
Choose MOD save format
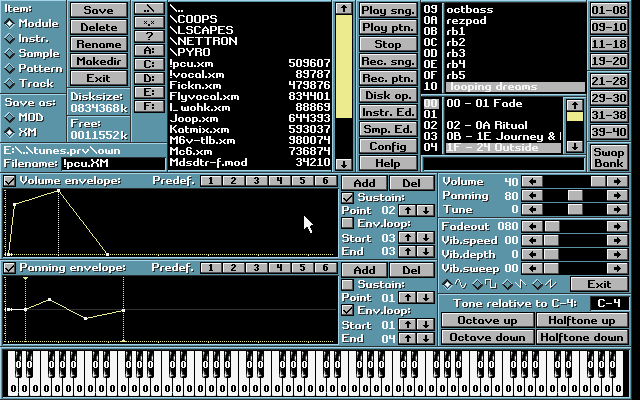(x=9, y=118)
